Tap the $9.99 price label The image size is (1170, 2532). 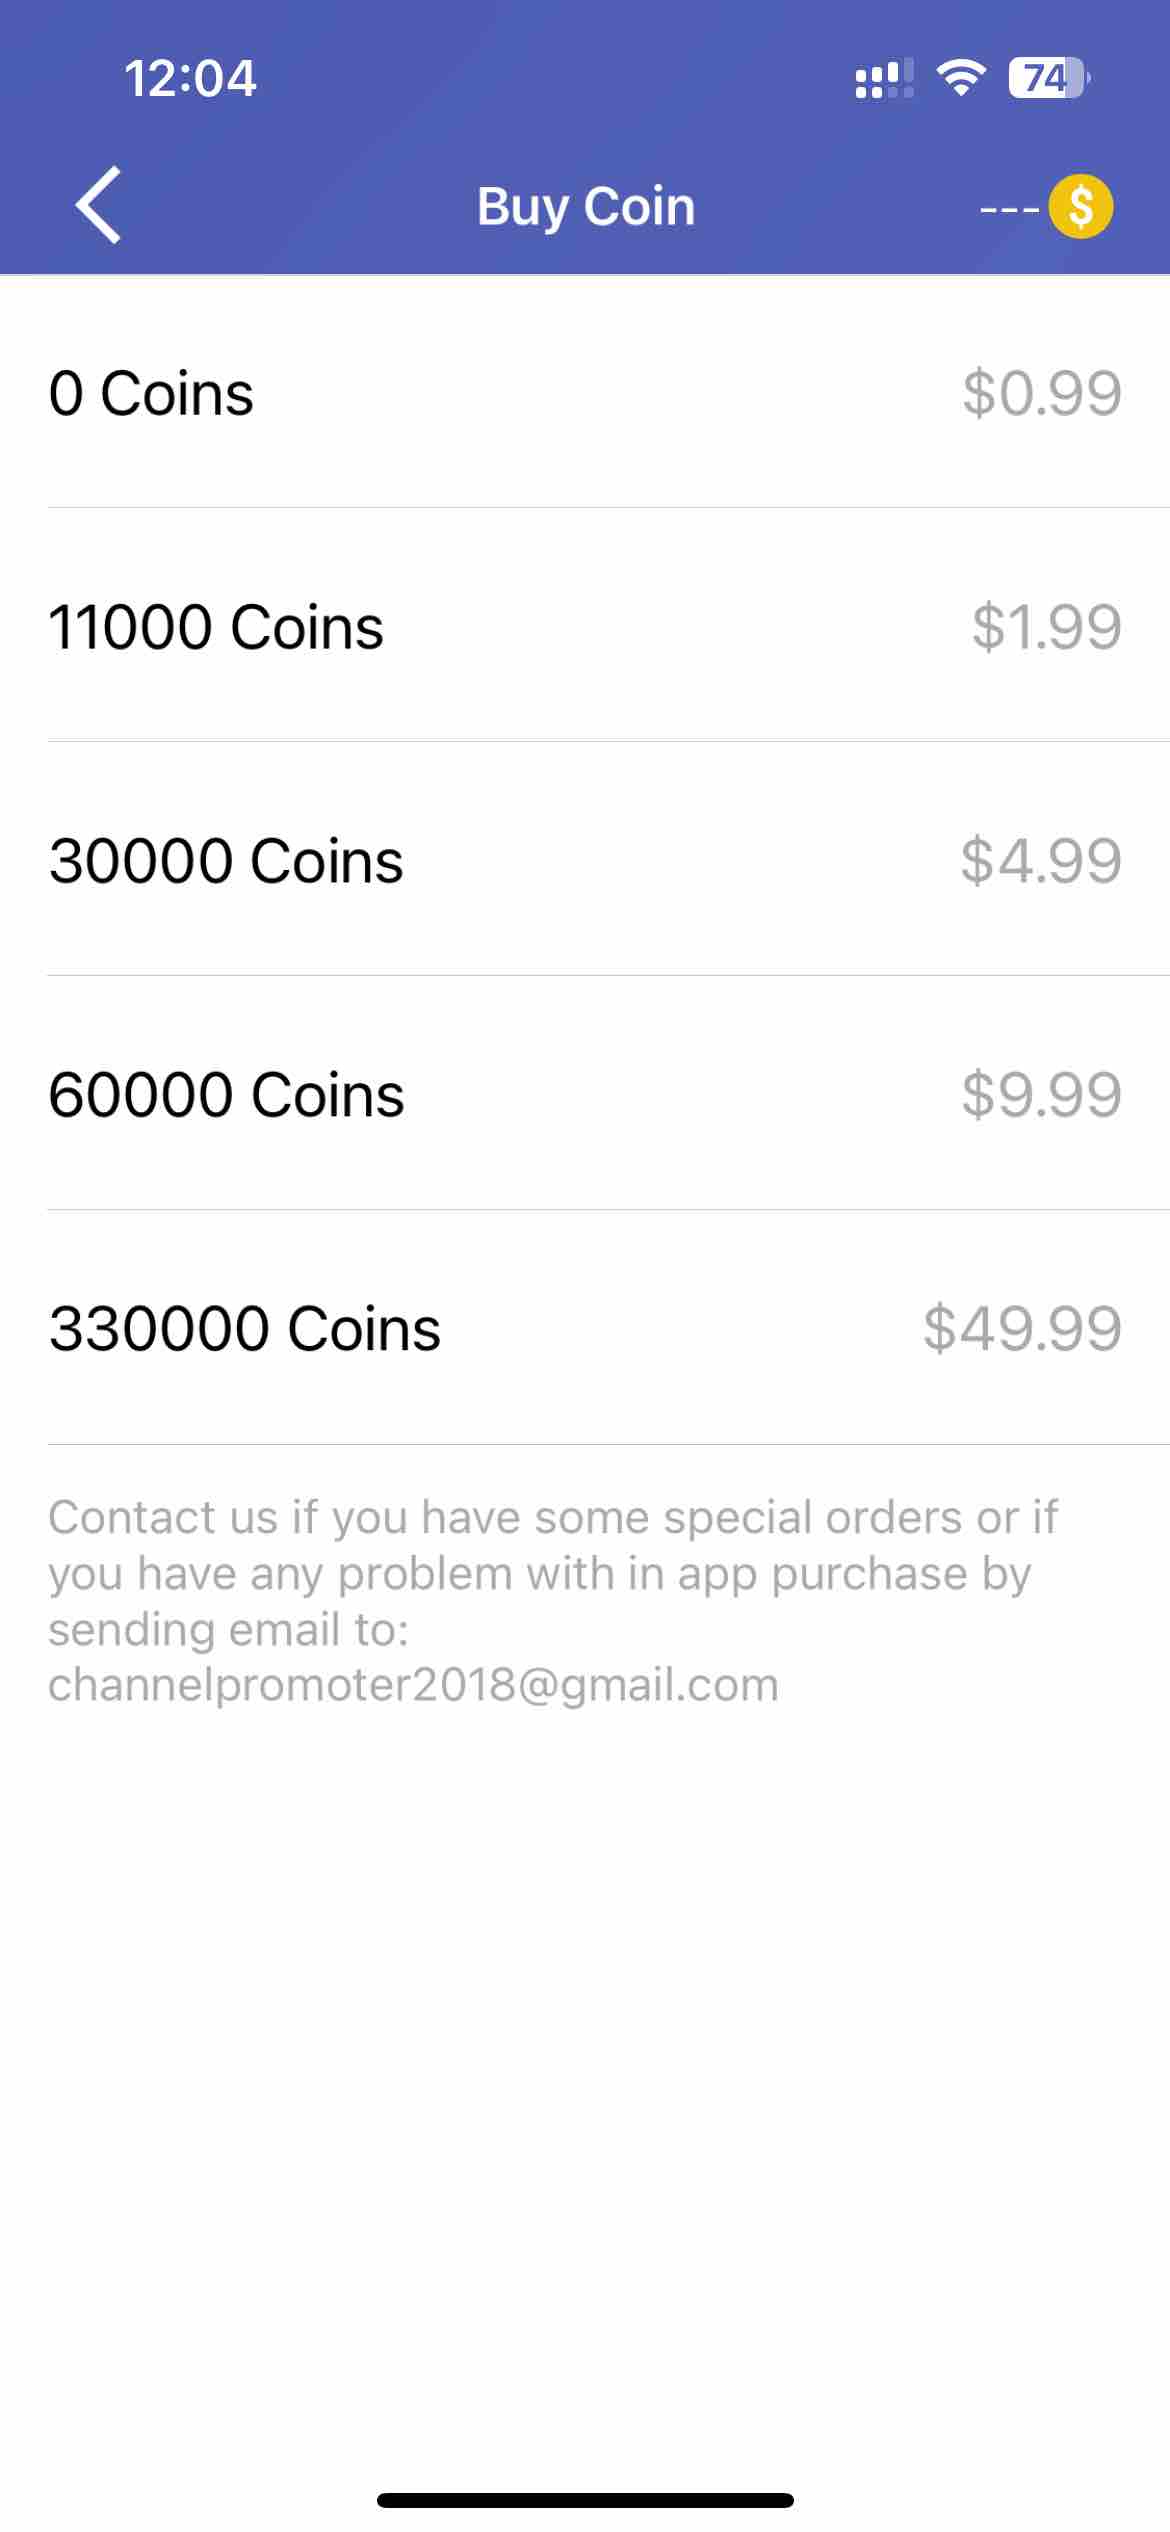click(x=1041, y=1095)
